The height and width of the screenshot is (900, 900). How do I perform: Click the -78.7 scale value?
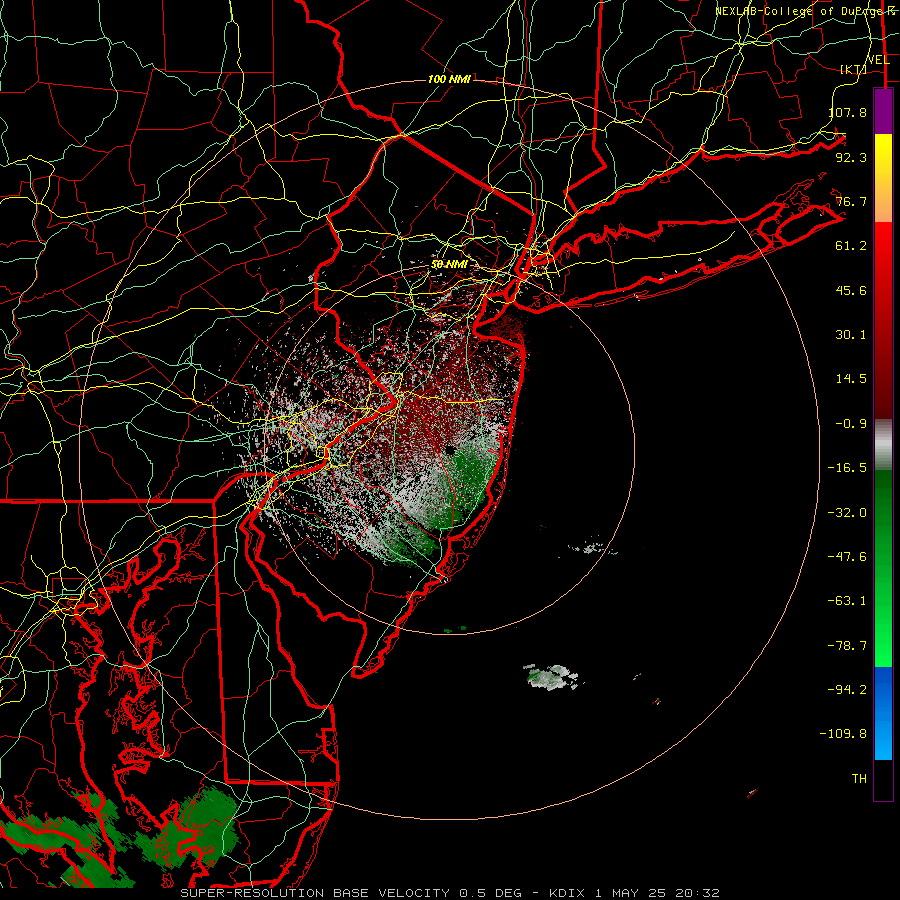pos(847,645)
